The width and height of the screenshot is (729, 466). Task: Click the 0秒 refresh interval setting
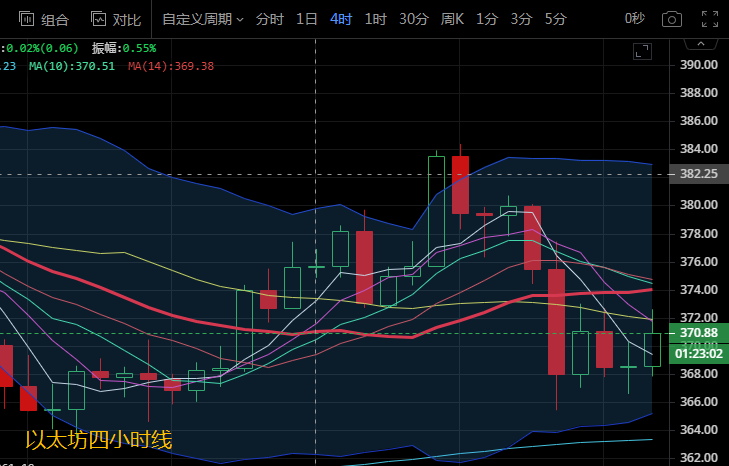635,19
